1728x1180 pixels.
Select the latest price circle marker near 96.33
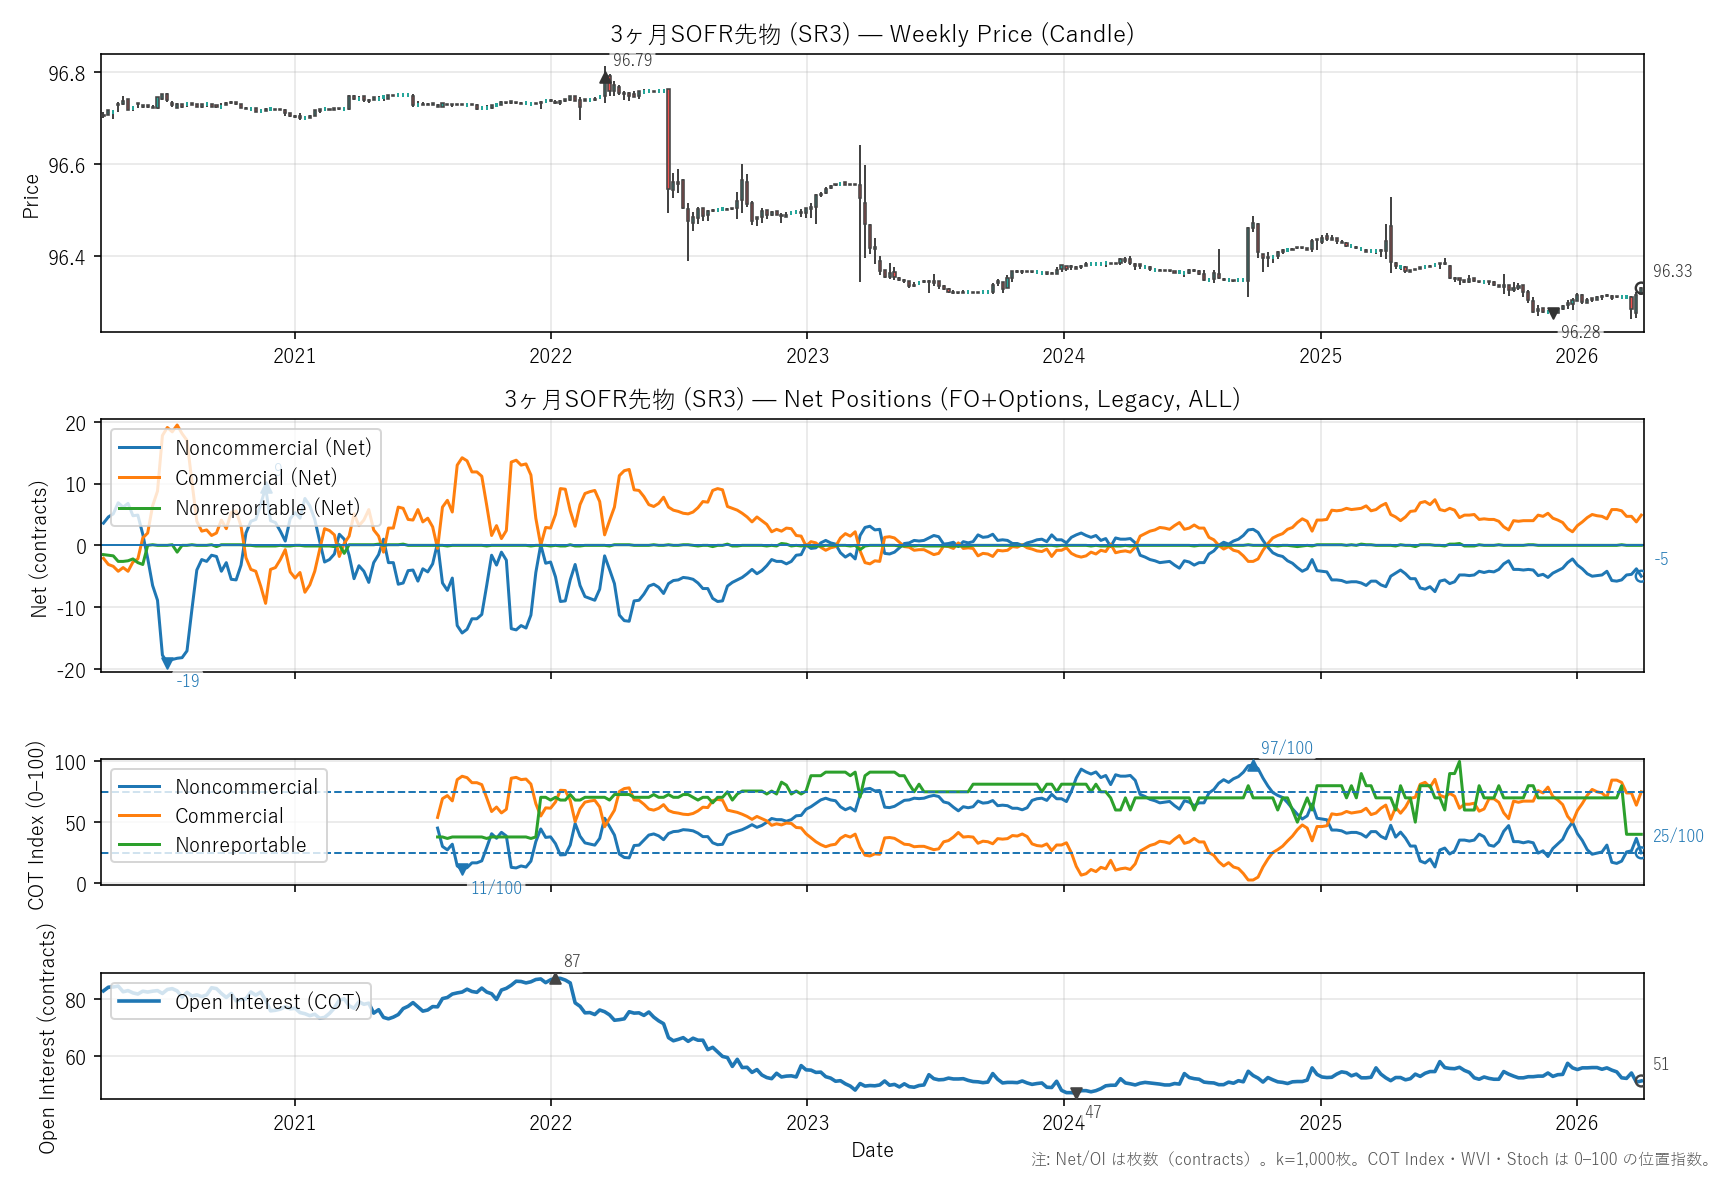click(1640, 289)
